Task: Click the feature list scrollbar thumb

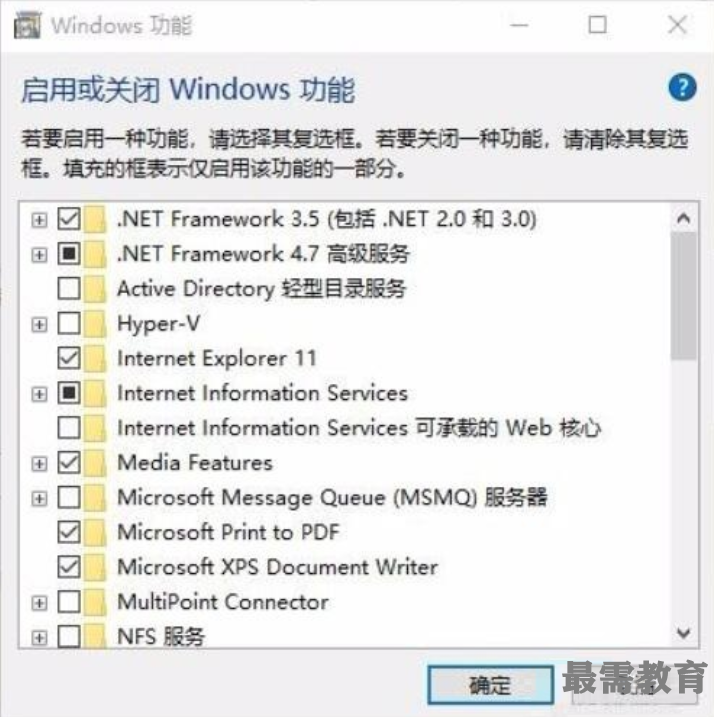Action: pos(684,296)
